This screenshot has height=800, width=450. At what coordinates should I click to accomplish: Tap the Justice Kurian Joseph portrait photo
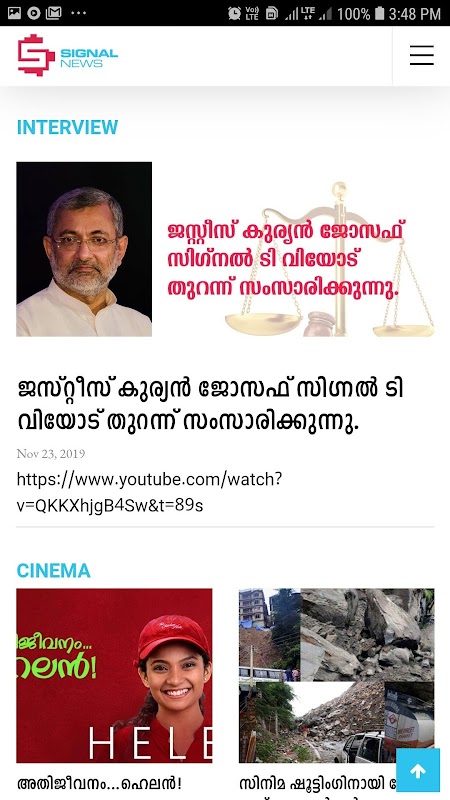coord(84,249)
